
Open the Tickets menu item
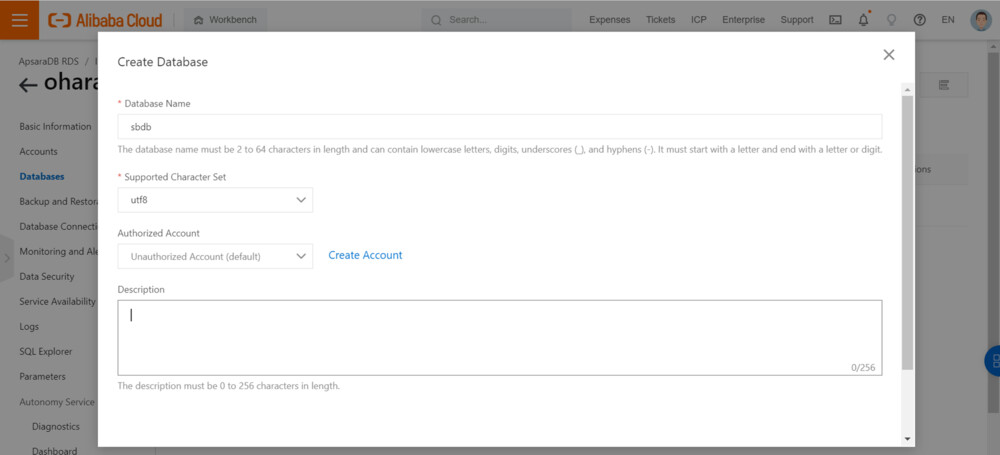coord(660,20)
